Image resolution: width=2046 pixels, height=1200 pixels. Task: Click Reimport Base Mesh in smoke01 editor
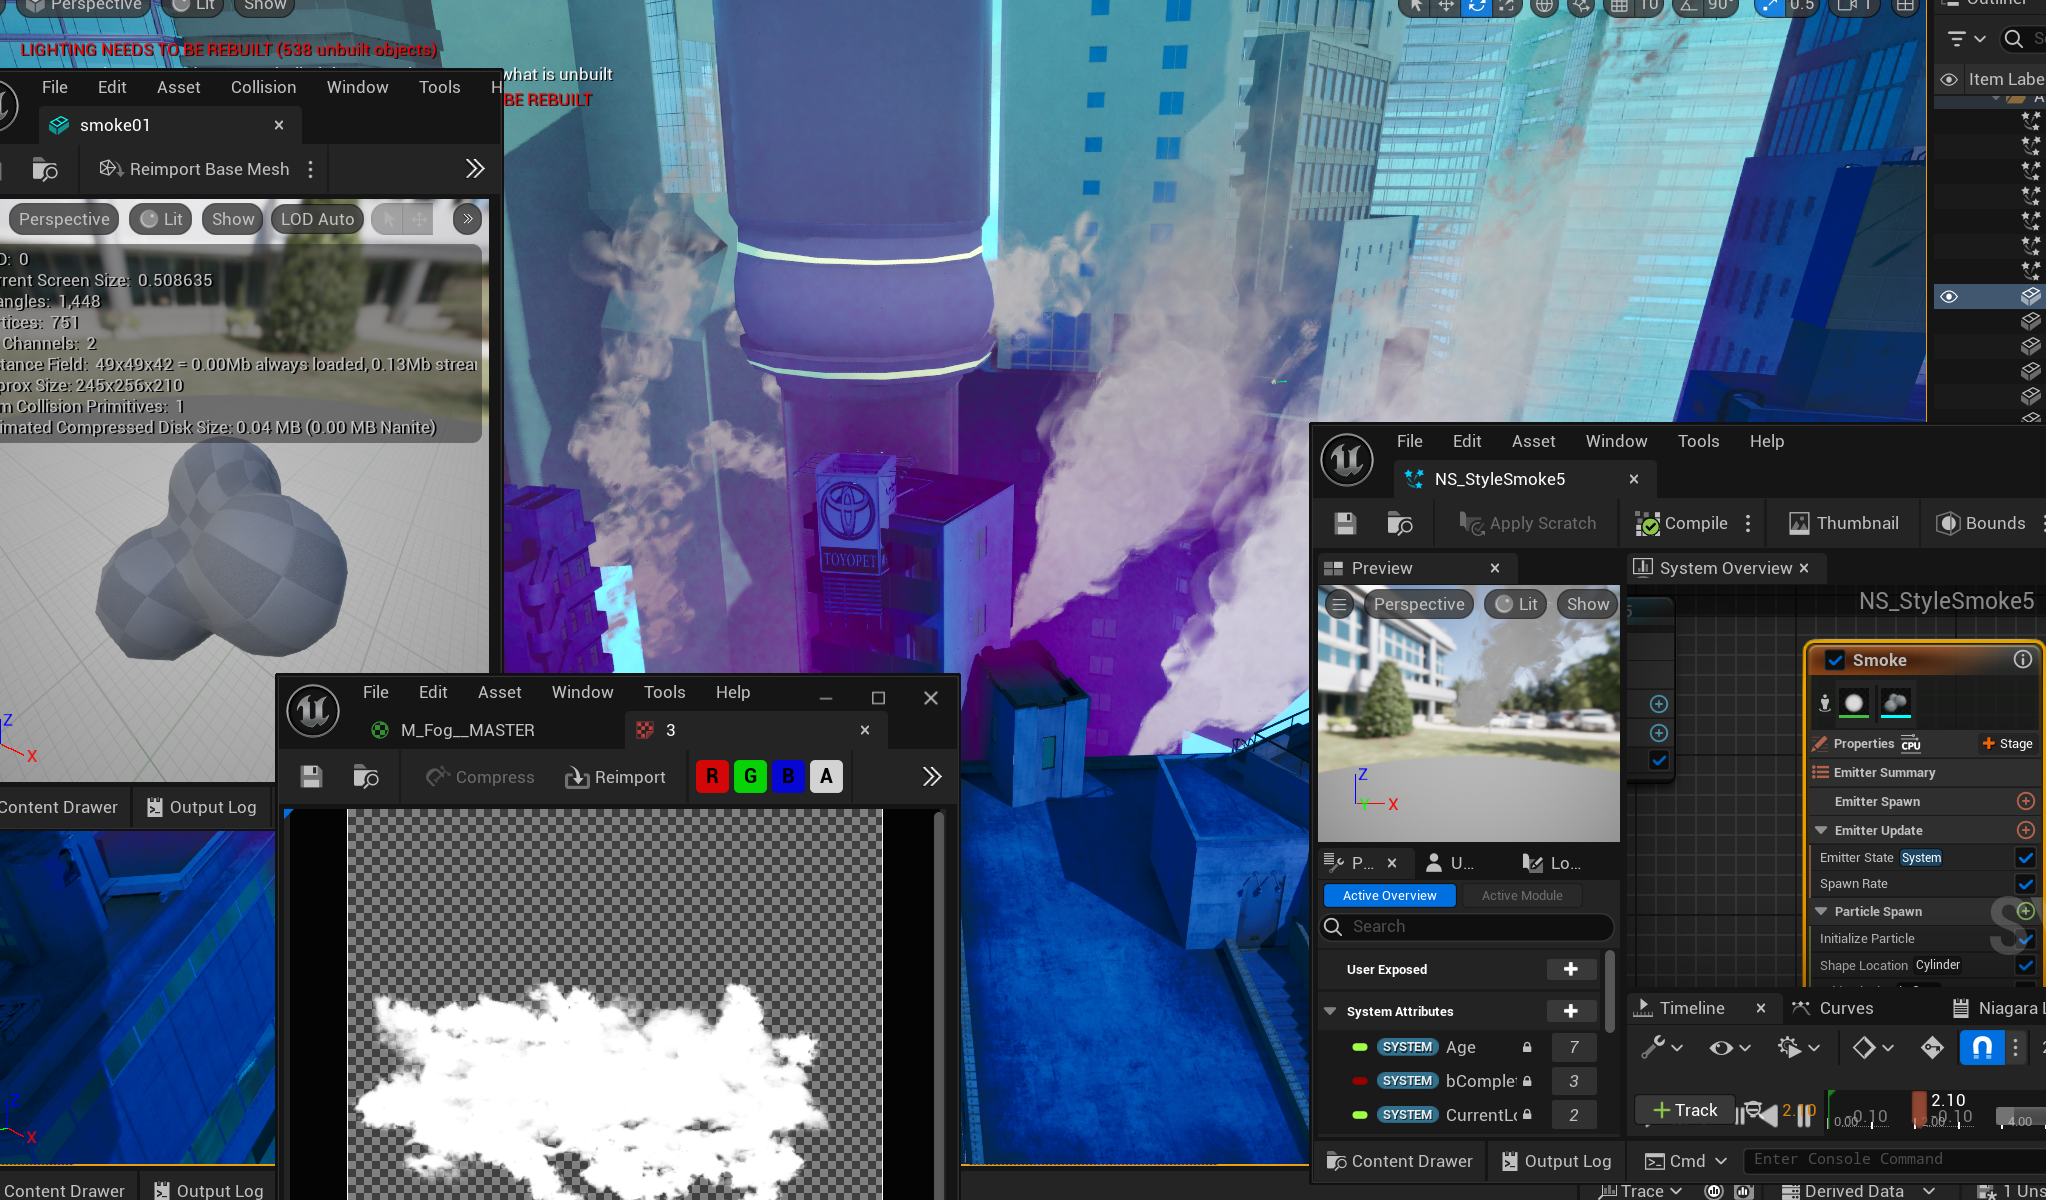(x=195, y=169)
